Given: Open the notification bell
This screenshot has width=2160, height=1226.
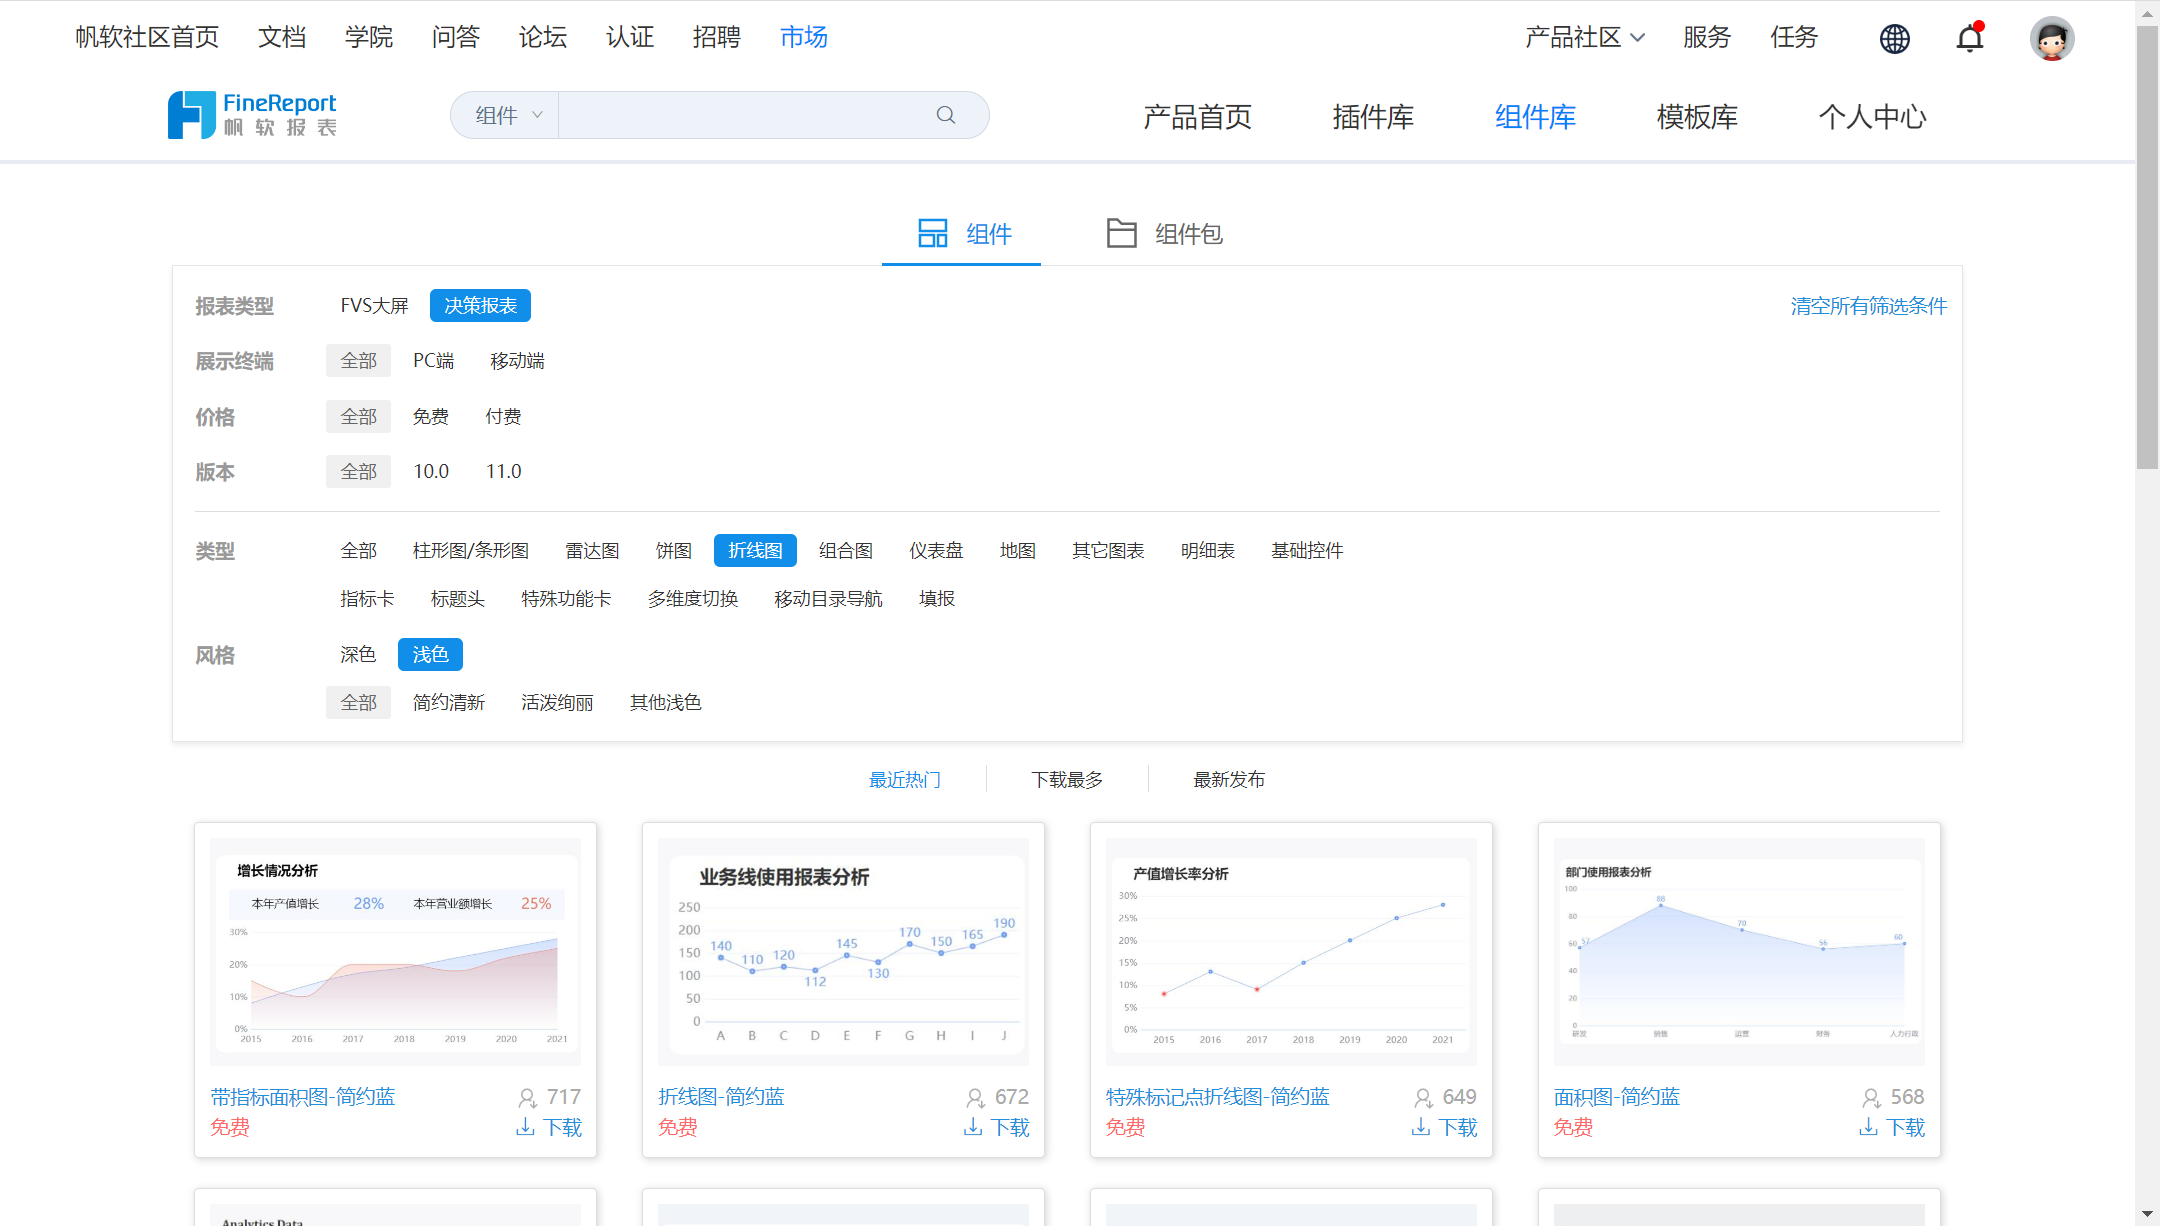Looking at the screenshot, I should (x=1969, y=39).
